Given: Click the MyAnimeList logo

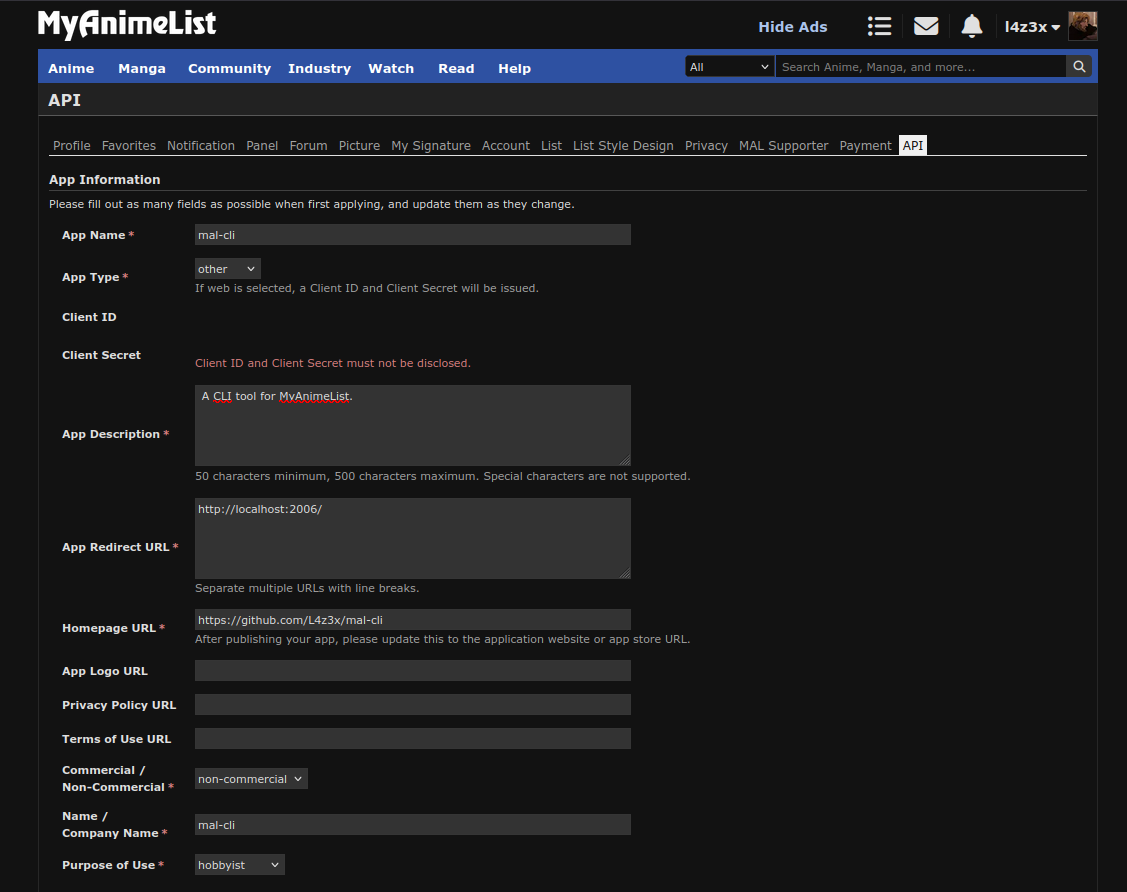Looking at the screenshot, I should [x=126, y=24].
